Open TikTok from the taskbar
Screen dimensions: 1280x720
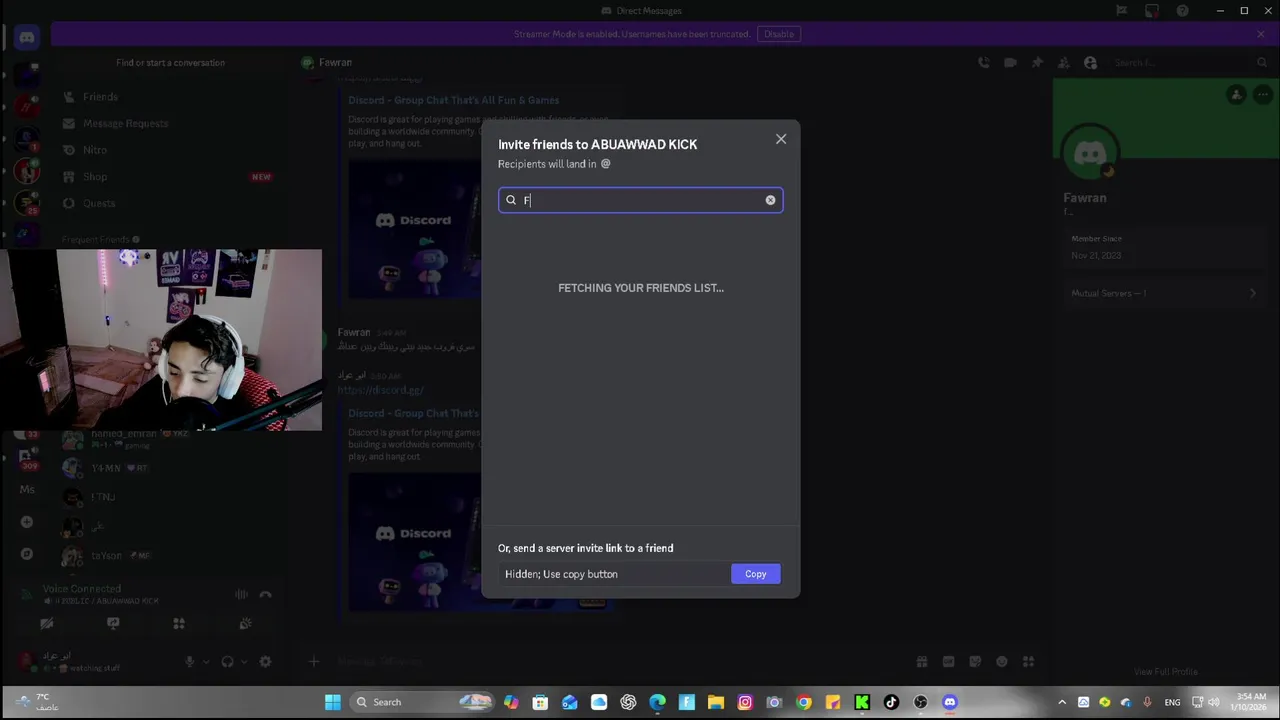[x=891, y=702]
